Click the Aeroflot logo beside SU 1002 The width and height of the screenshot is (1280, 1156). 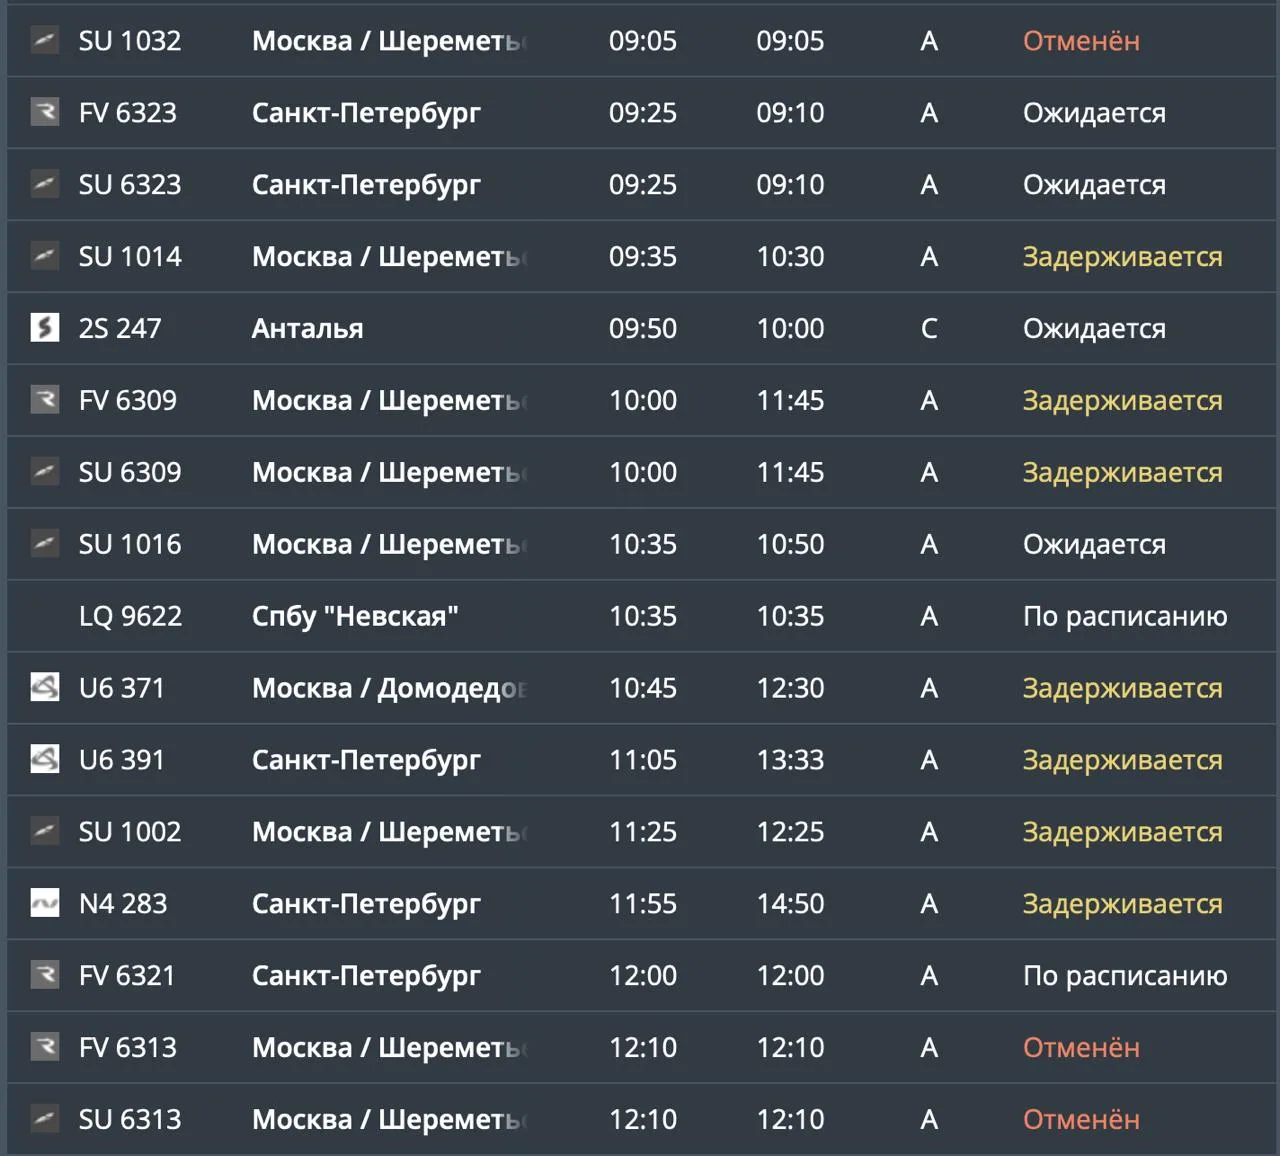(x=45, y=832)
